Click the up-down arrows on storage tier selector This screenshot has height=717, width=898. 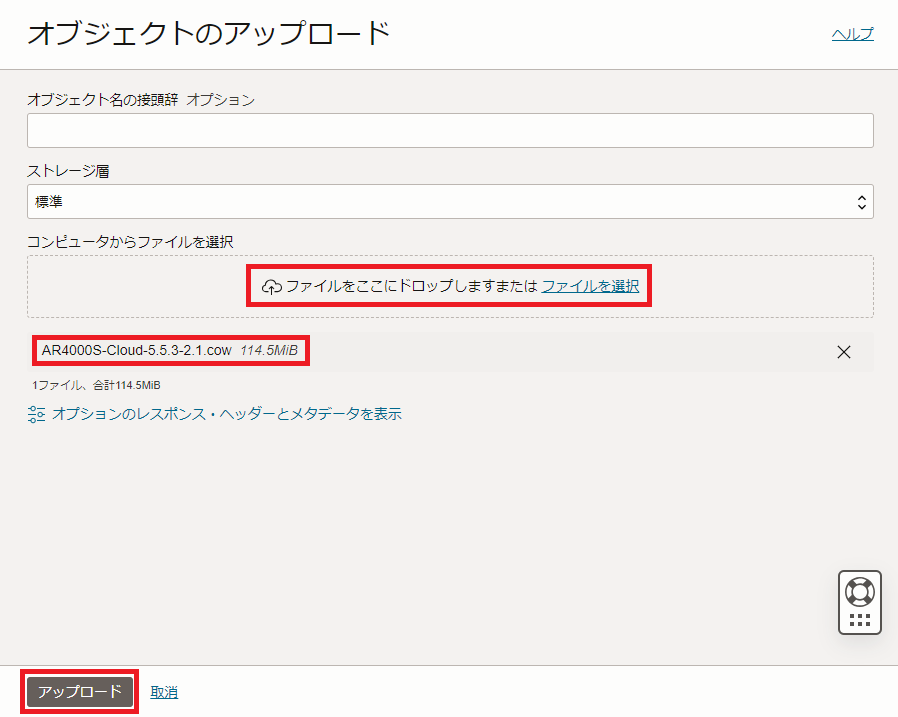pyautogui.click(x=861, y=202)
